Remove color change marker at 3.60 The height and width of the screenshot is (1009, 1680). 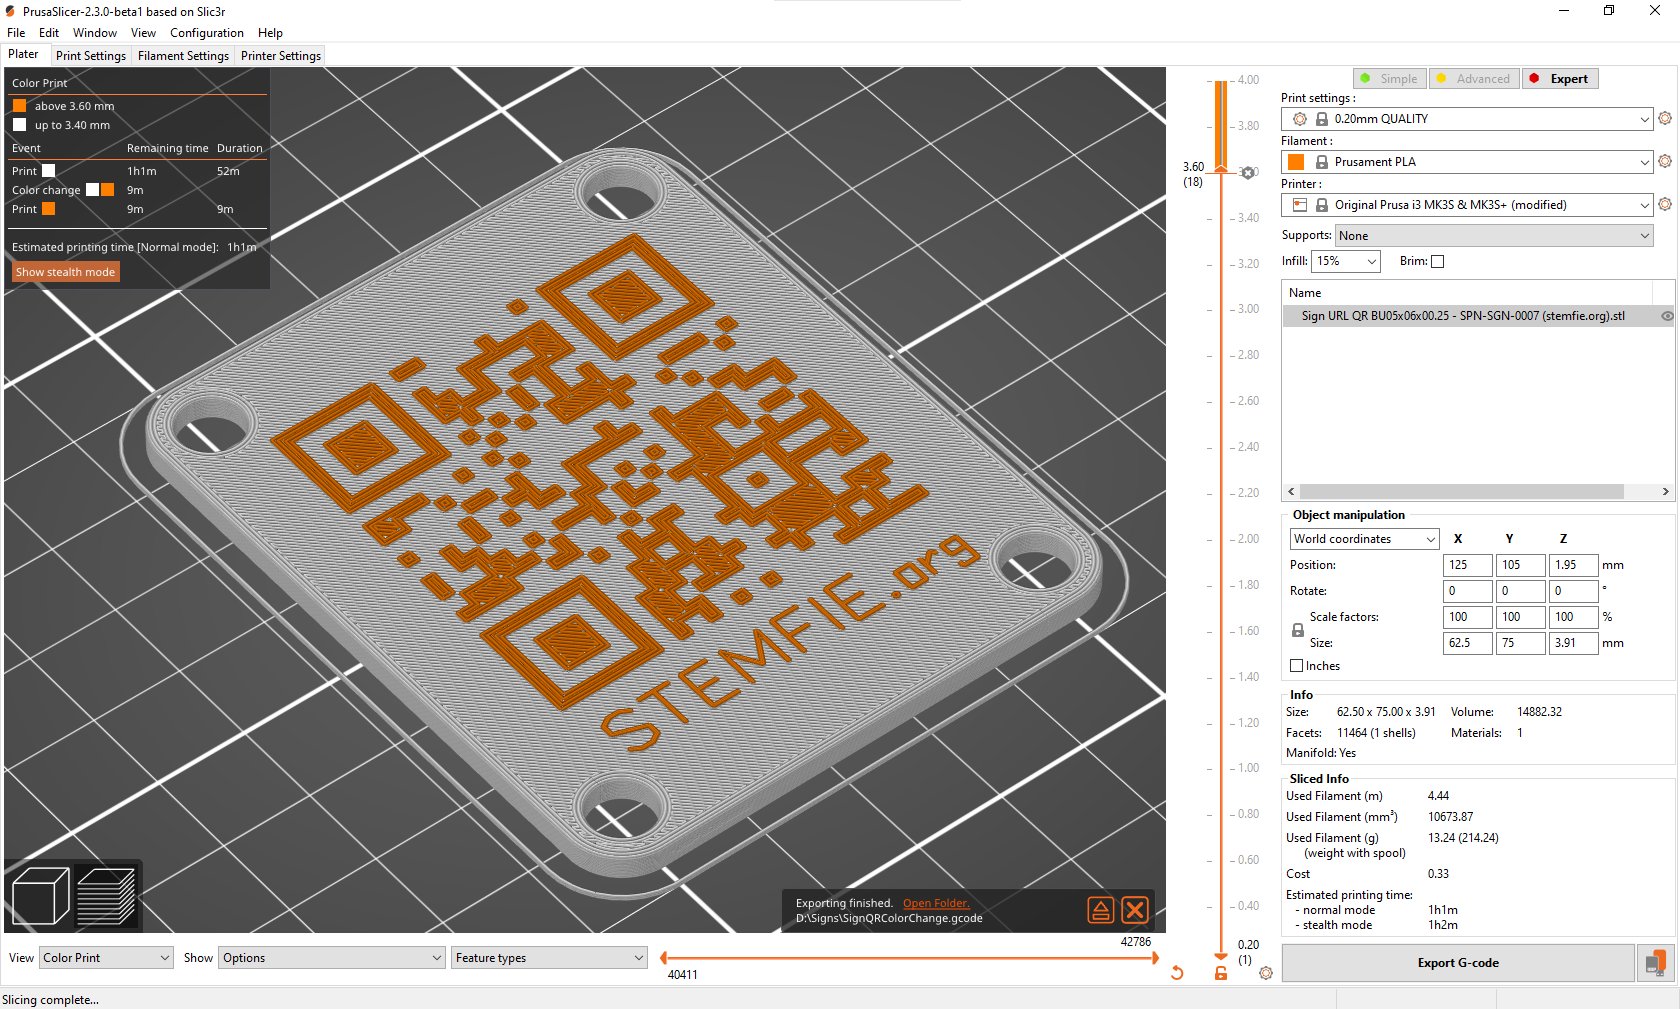point(1248,173)
